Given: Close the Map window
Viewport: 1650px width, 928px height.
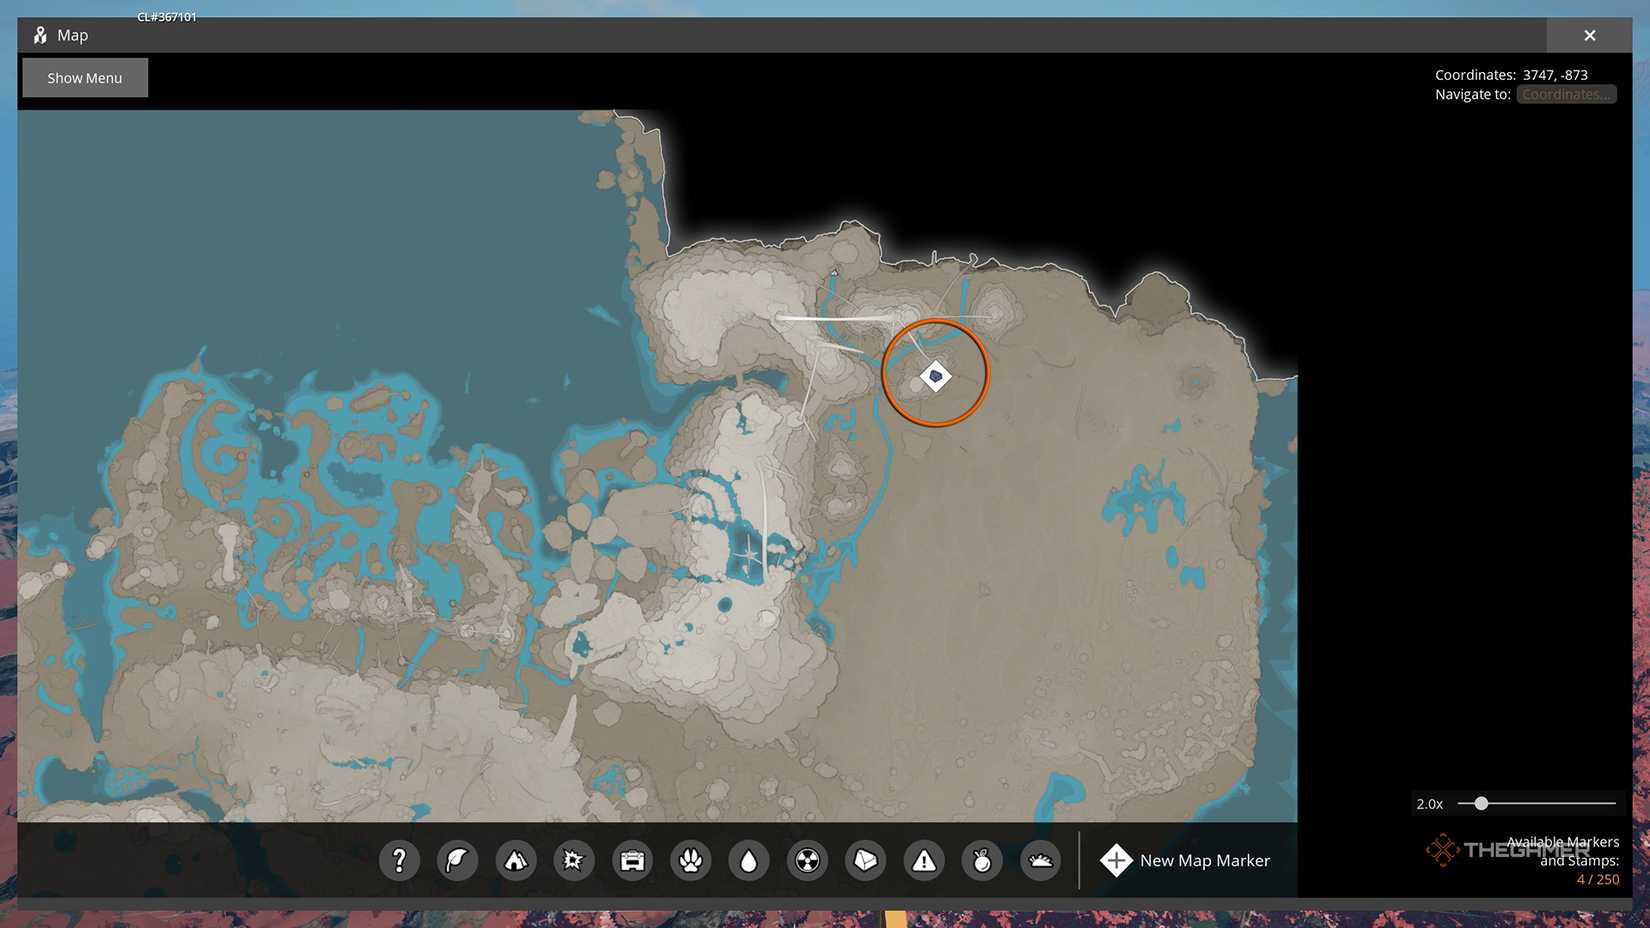Looking at the screenshot, I should (1589, 35).
